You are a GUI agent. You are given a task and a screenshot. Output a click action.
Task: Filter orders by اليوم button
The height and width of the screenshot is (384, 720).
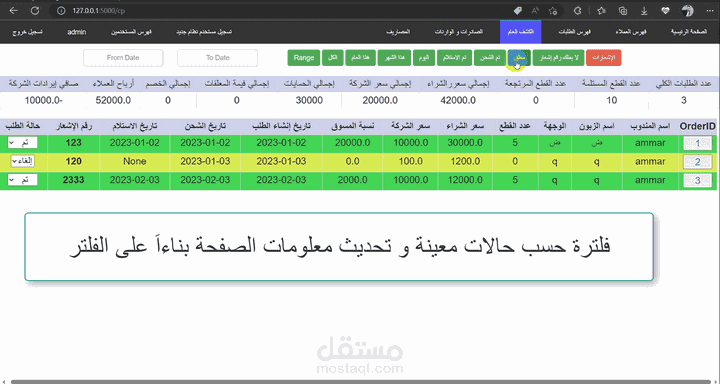[424, 57]
